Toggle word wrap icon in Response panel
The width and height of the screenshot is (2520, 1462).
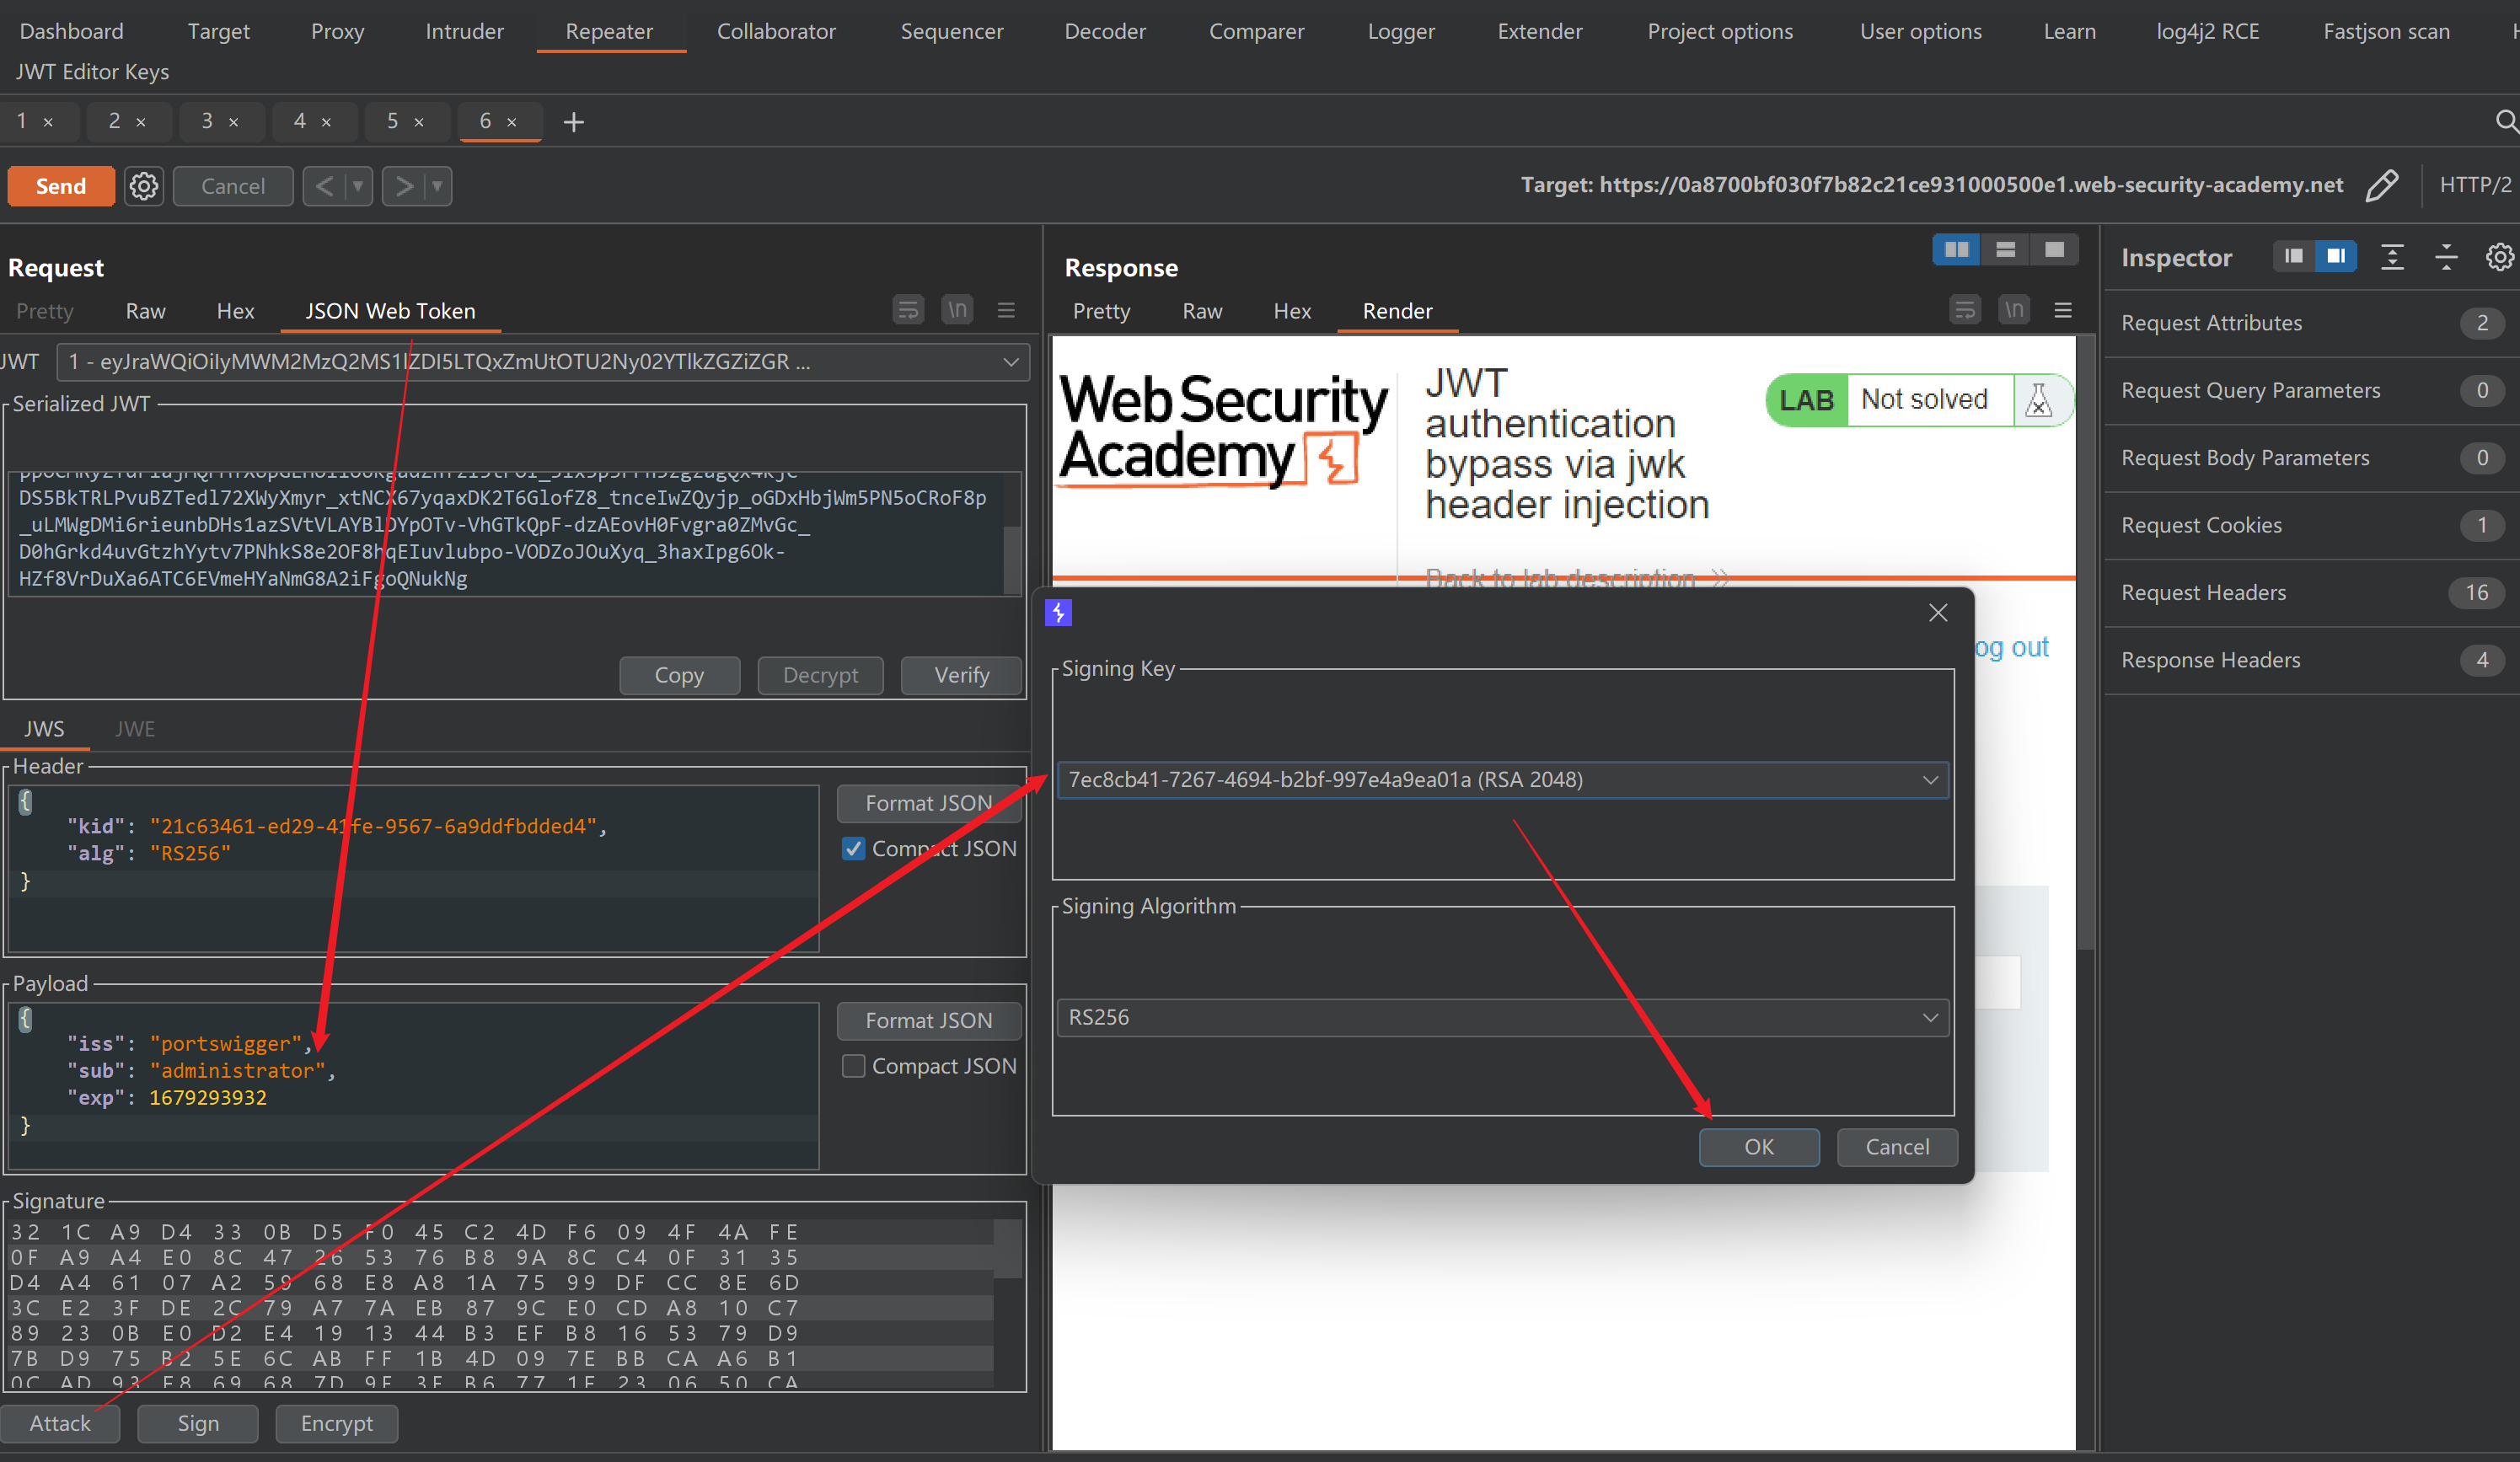coord(1965,310)
